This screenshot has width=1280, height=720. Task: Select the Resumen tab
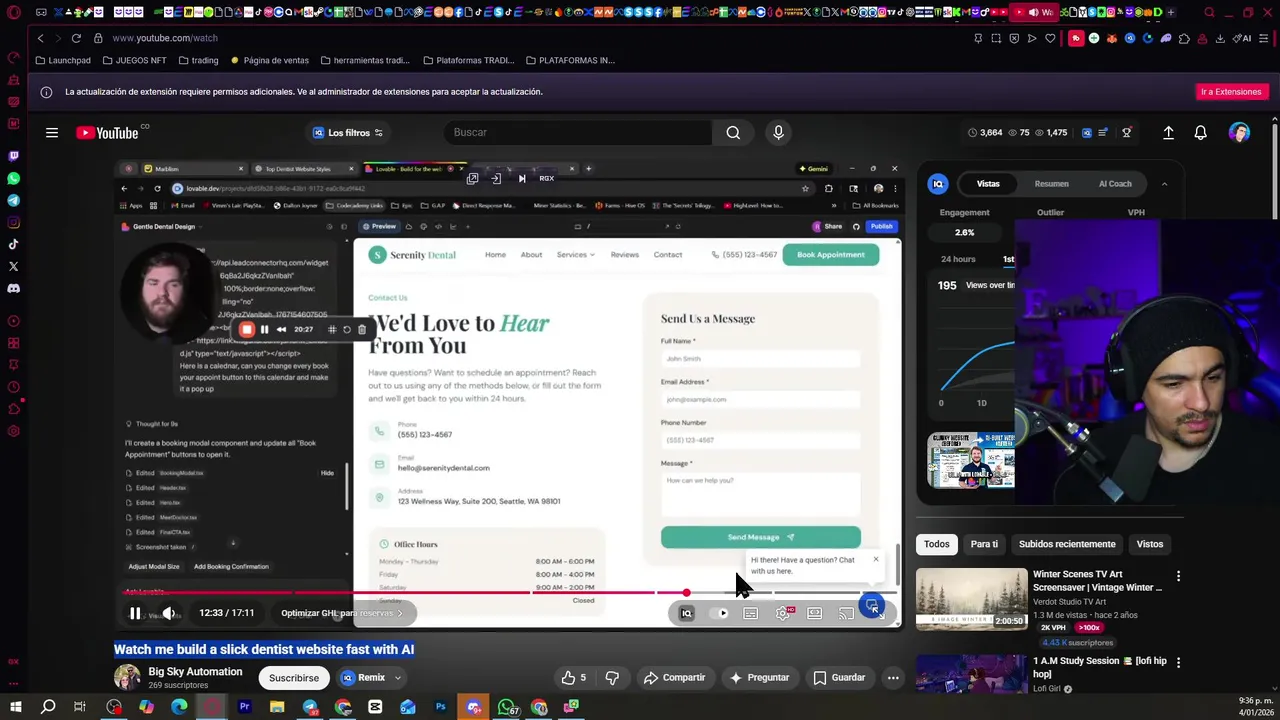1051,184
